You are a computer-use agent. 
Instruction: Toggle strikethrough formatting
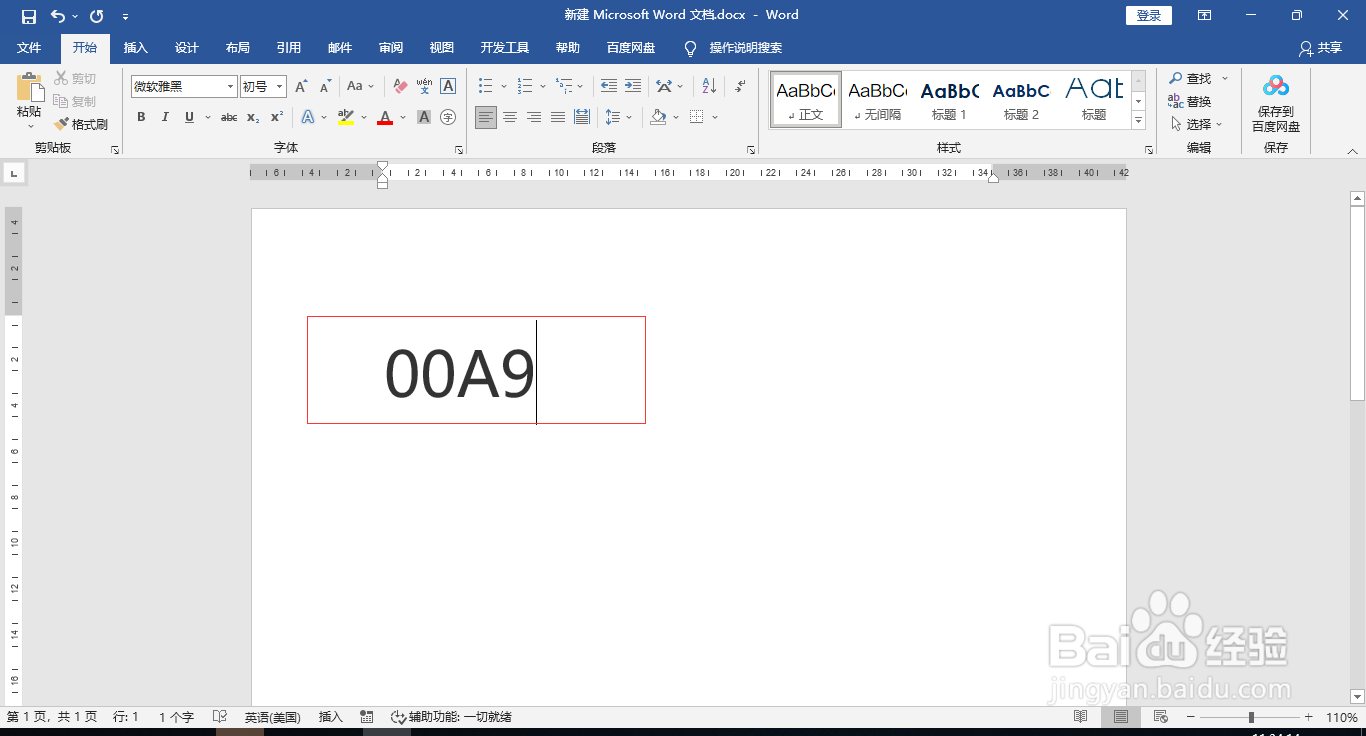(x=228, y=118)
